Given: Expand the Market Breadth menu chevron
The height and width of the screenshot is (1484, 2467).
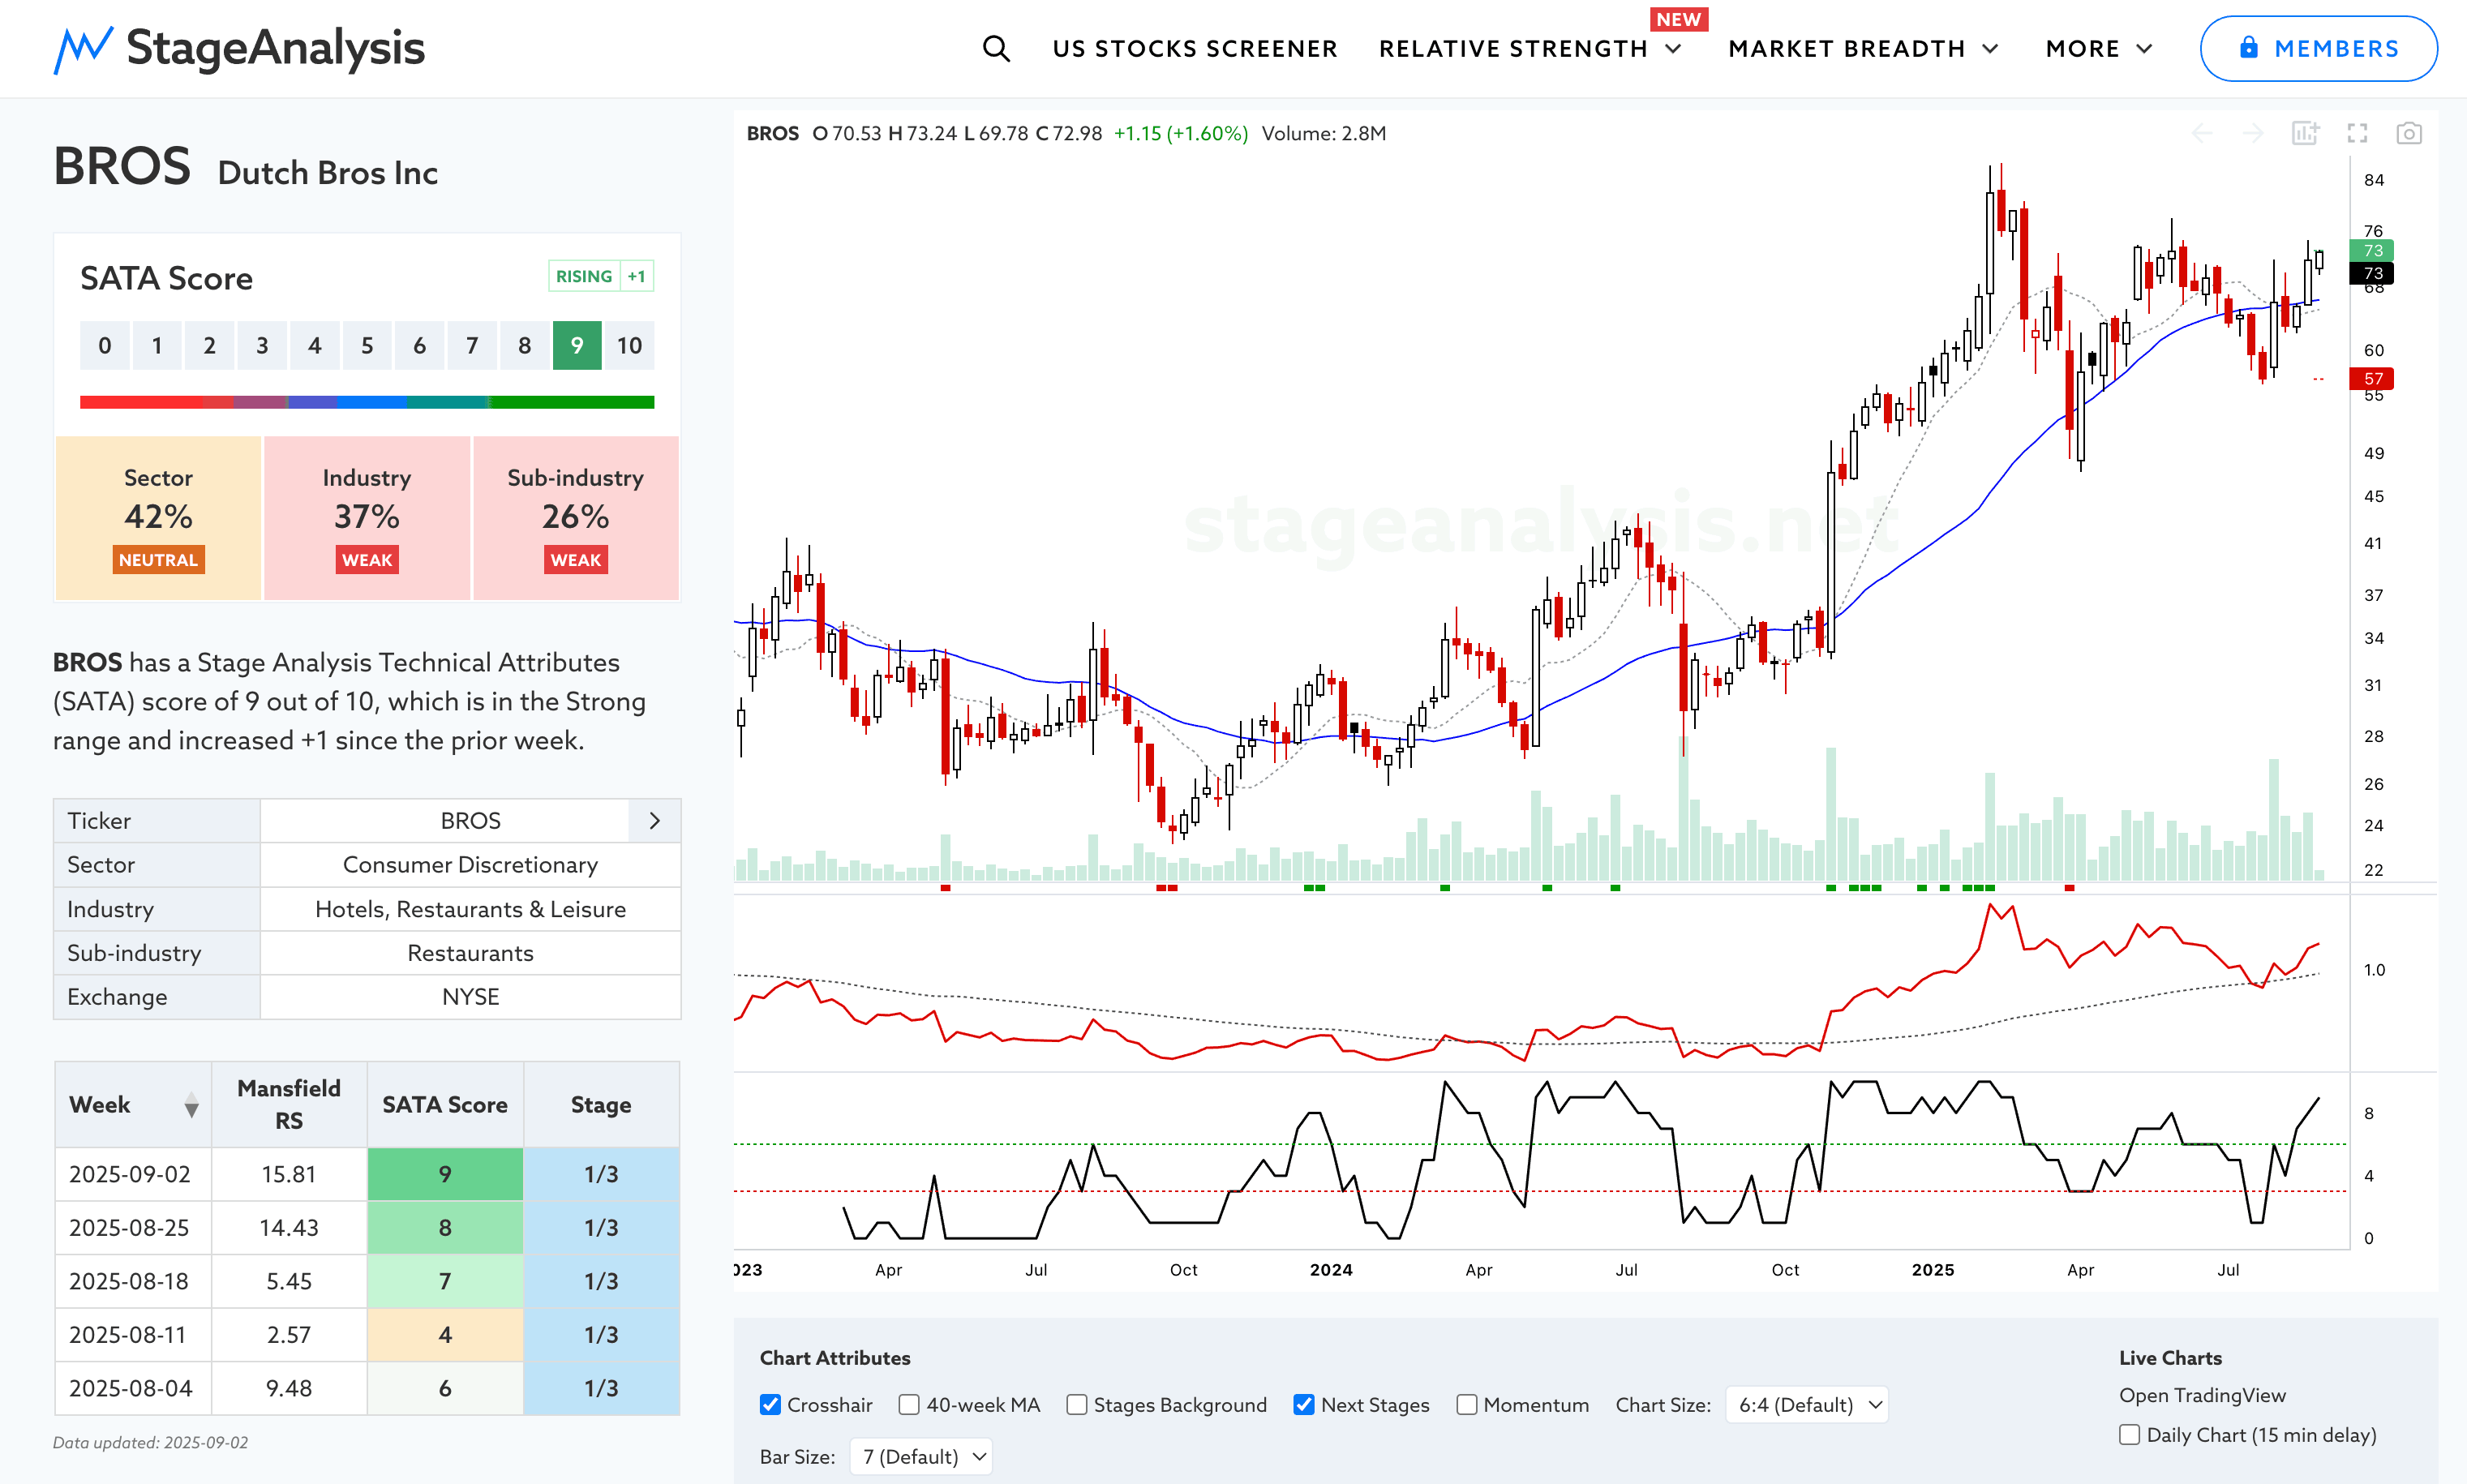Looking at the screenshot, I should (1990, 49).
